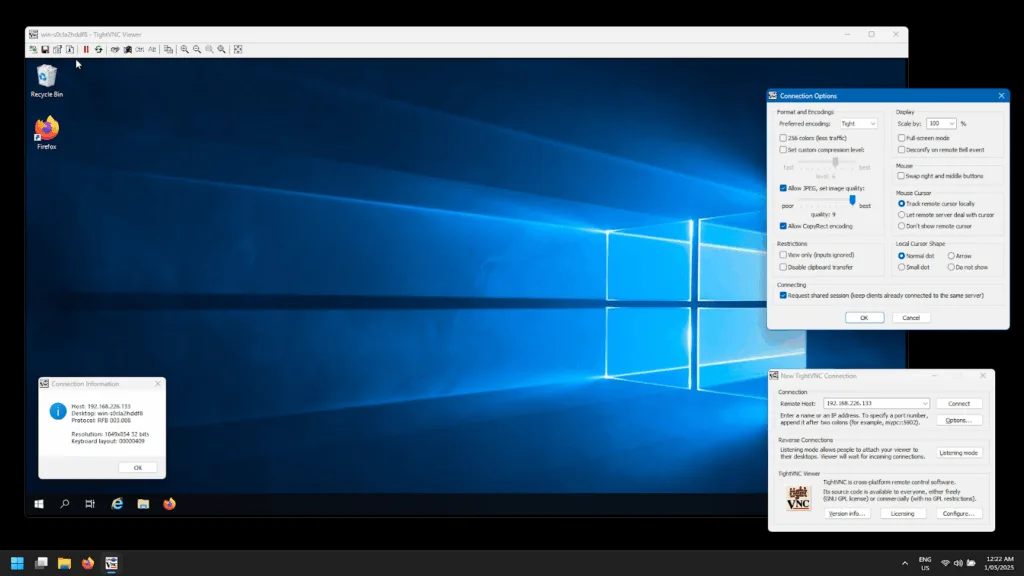Image resolution: width=1024 pixels, height=576 pixels.
Task: Click Connect in New TightVNC Connection
Action: pyautogui.click(x=959, y=404)
